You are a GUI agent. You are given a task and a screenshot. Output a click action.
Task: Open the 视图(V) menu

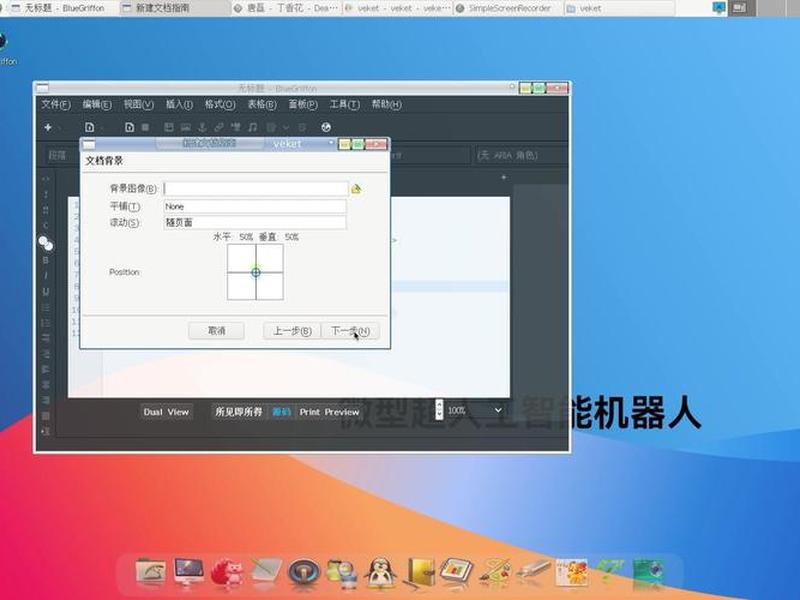tap(138, 104)
